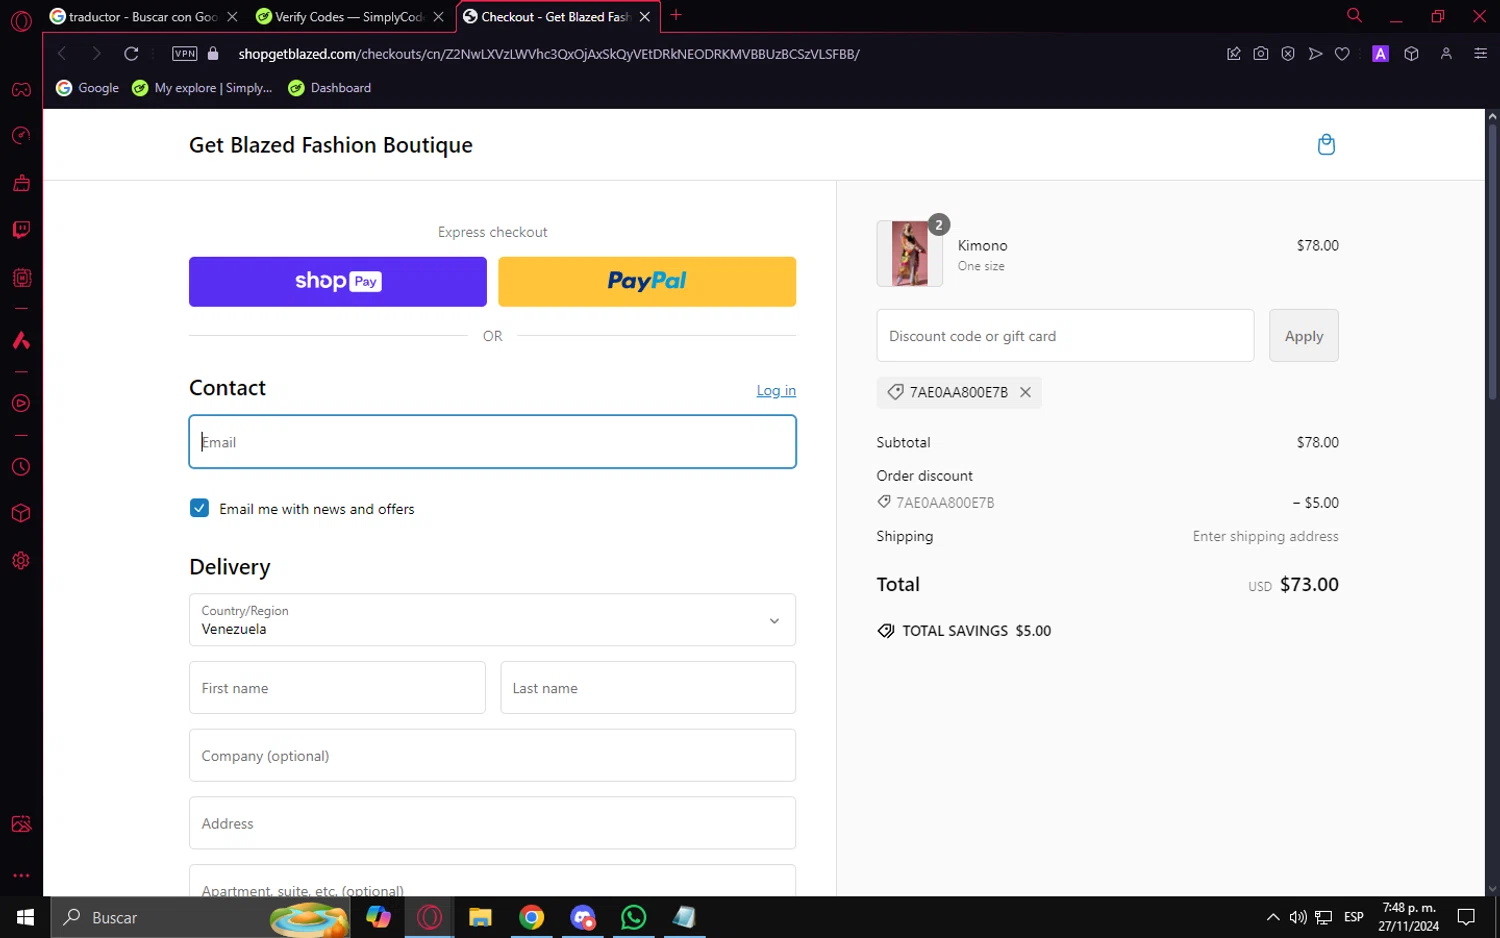Click the Get Blazed Fashion Boutique title
Viewport: 1500px width, 938px height.
[x=331, y=145]
